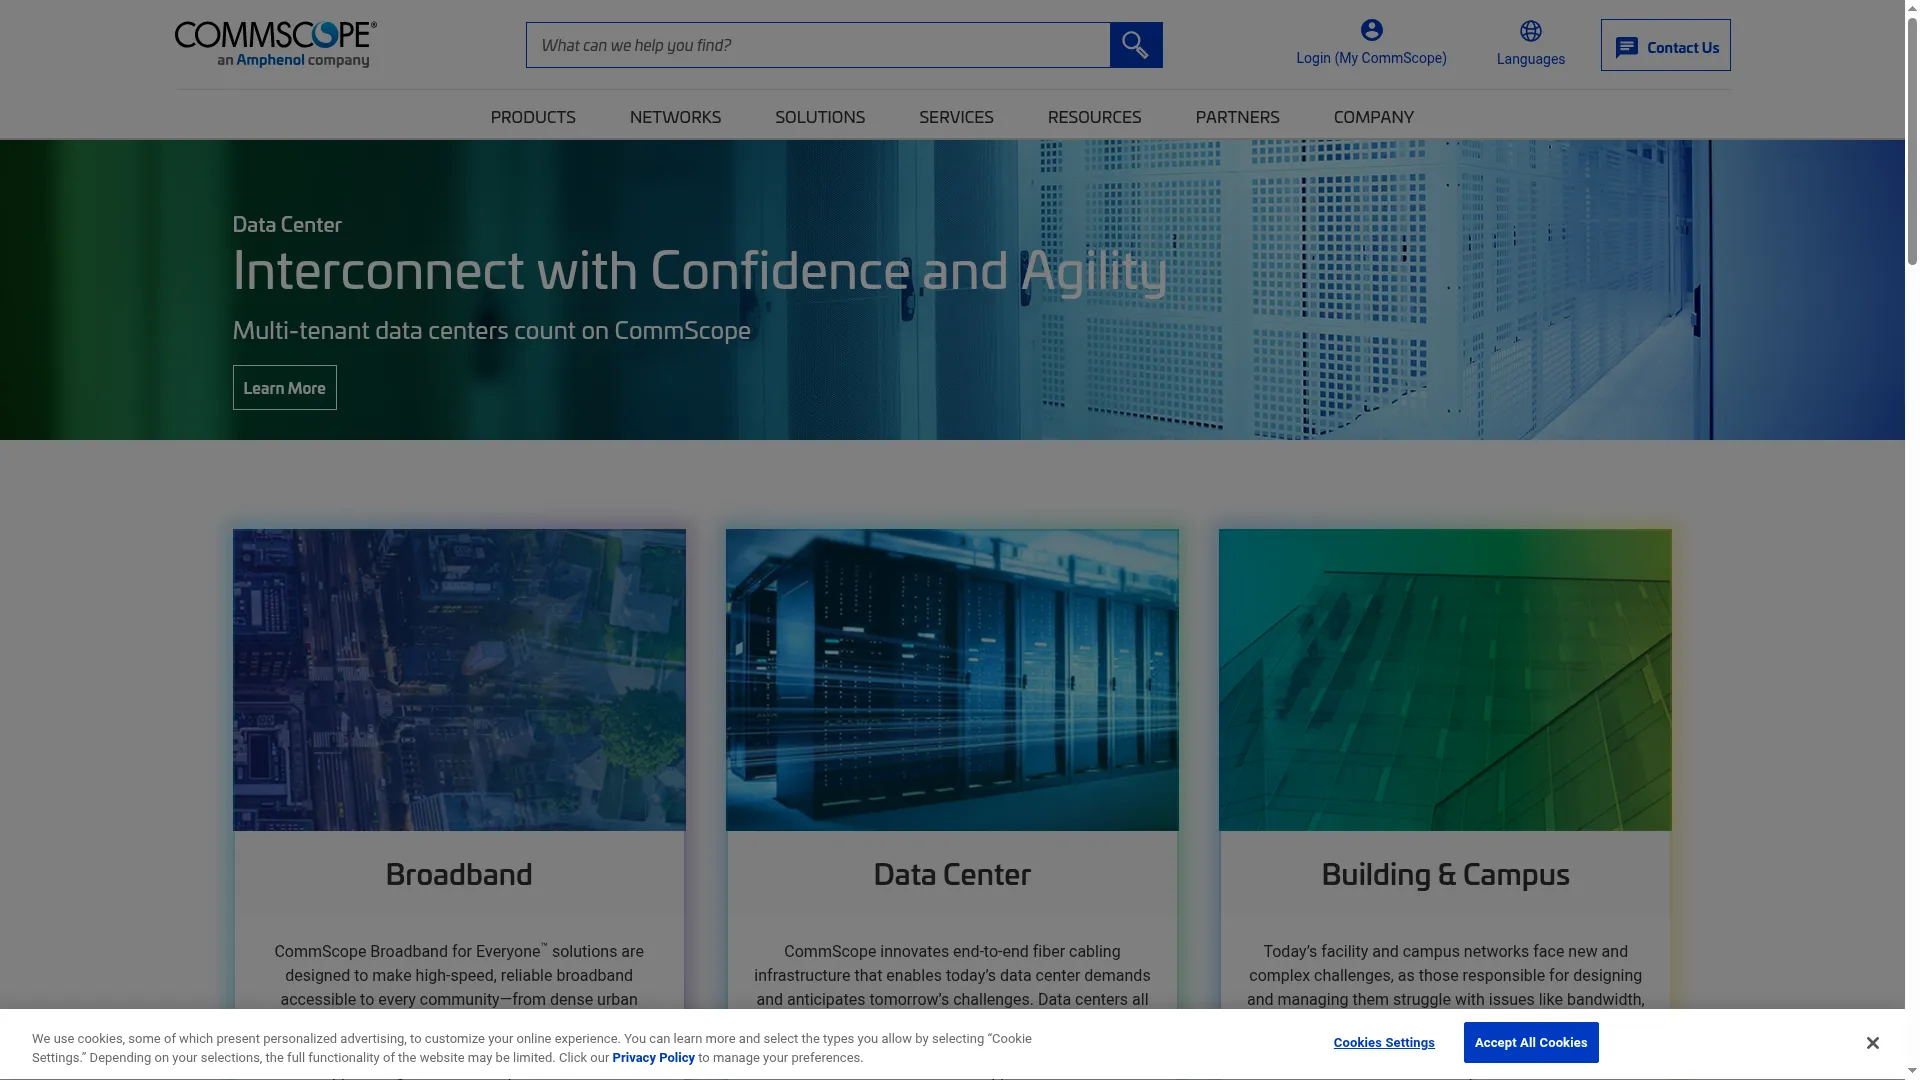
Task: Click the Data Center card heading
Action: tap(952, 874)
